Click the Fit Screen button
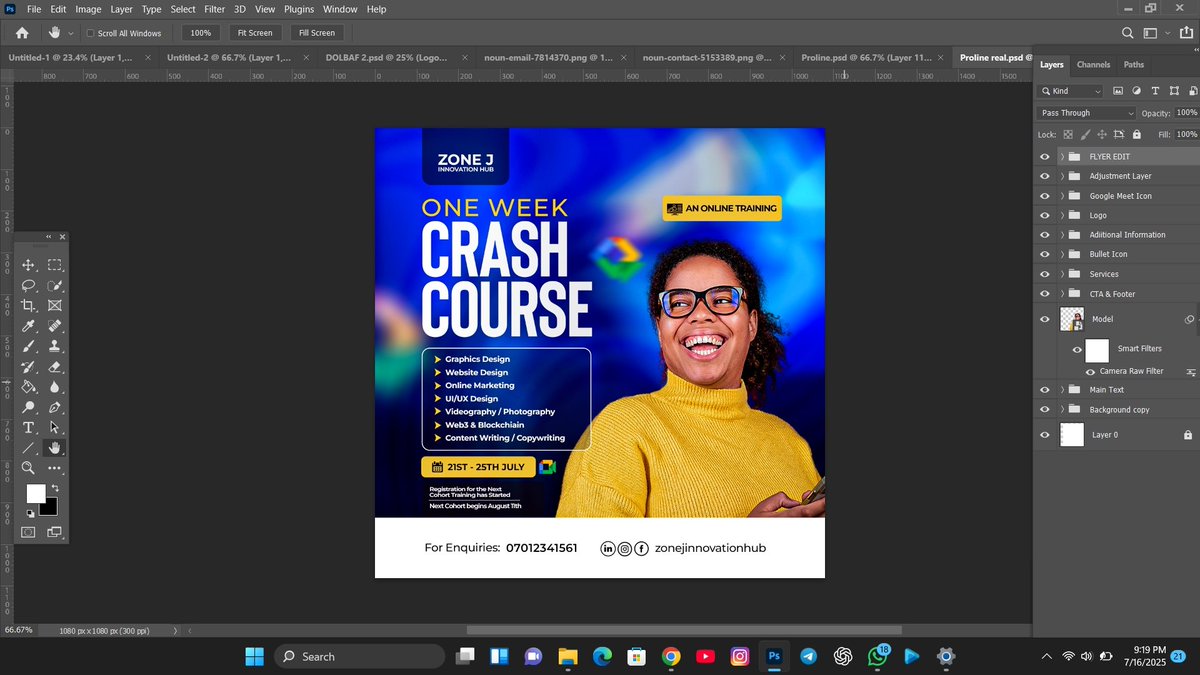The width and height of the screenshot is (1200, 675). (x=255, y=33)
